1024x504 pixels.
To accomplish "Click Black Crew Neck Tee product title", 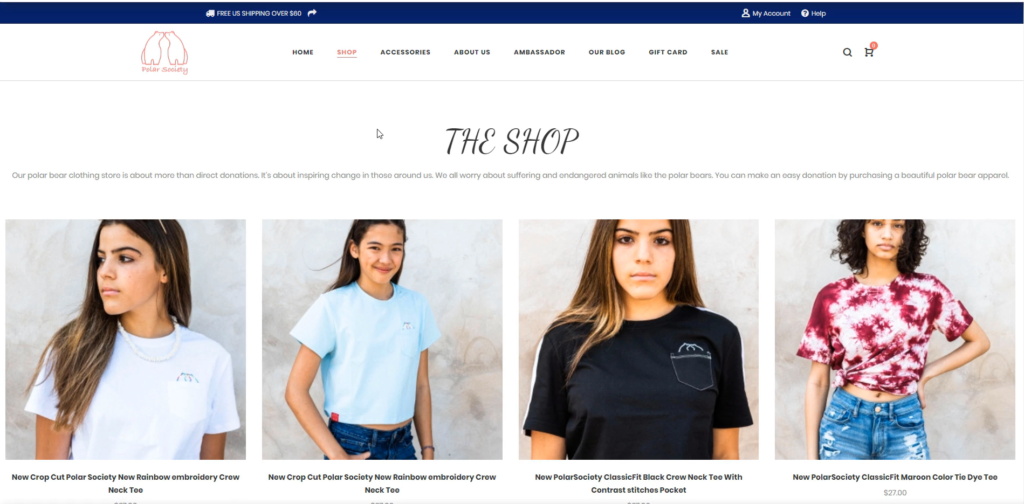I will (x=639, y=483).
